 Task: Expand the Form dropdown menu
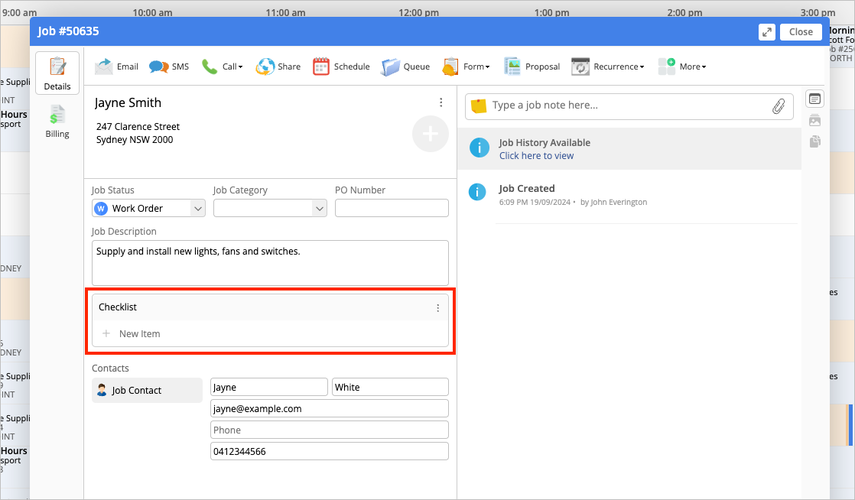(x=466, y=67)
